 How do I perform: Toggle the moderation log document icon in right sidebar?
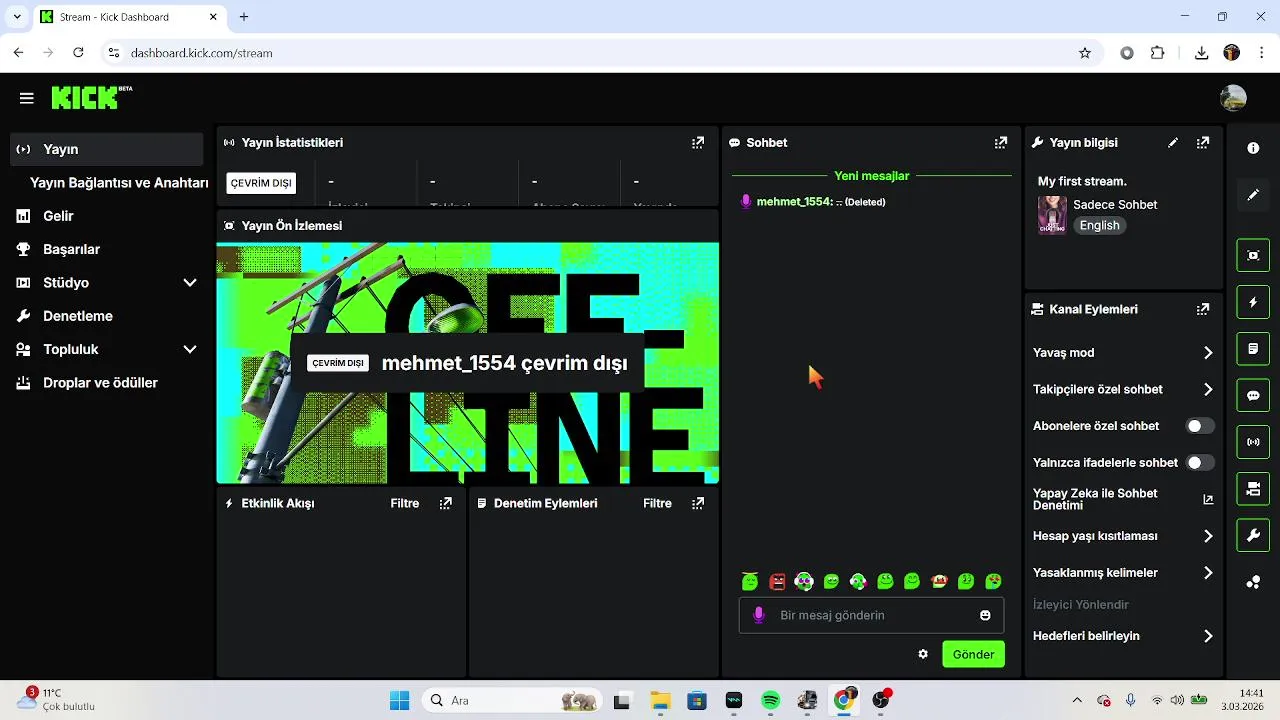click(x=1253, y=349)
